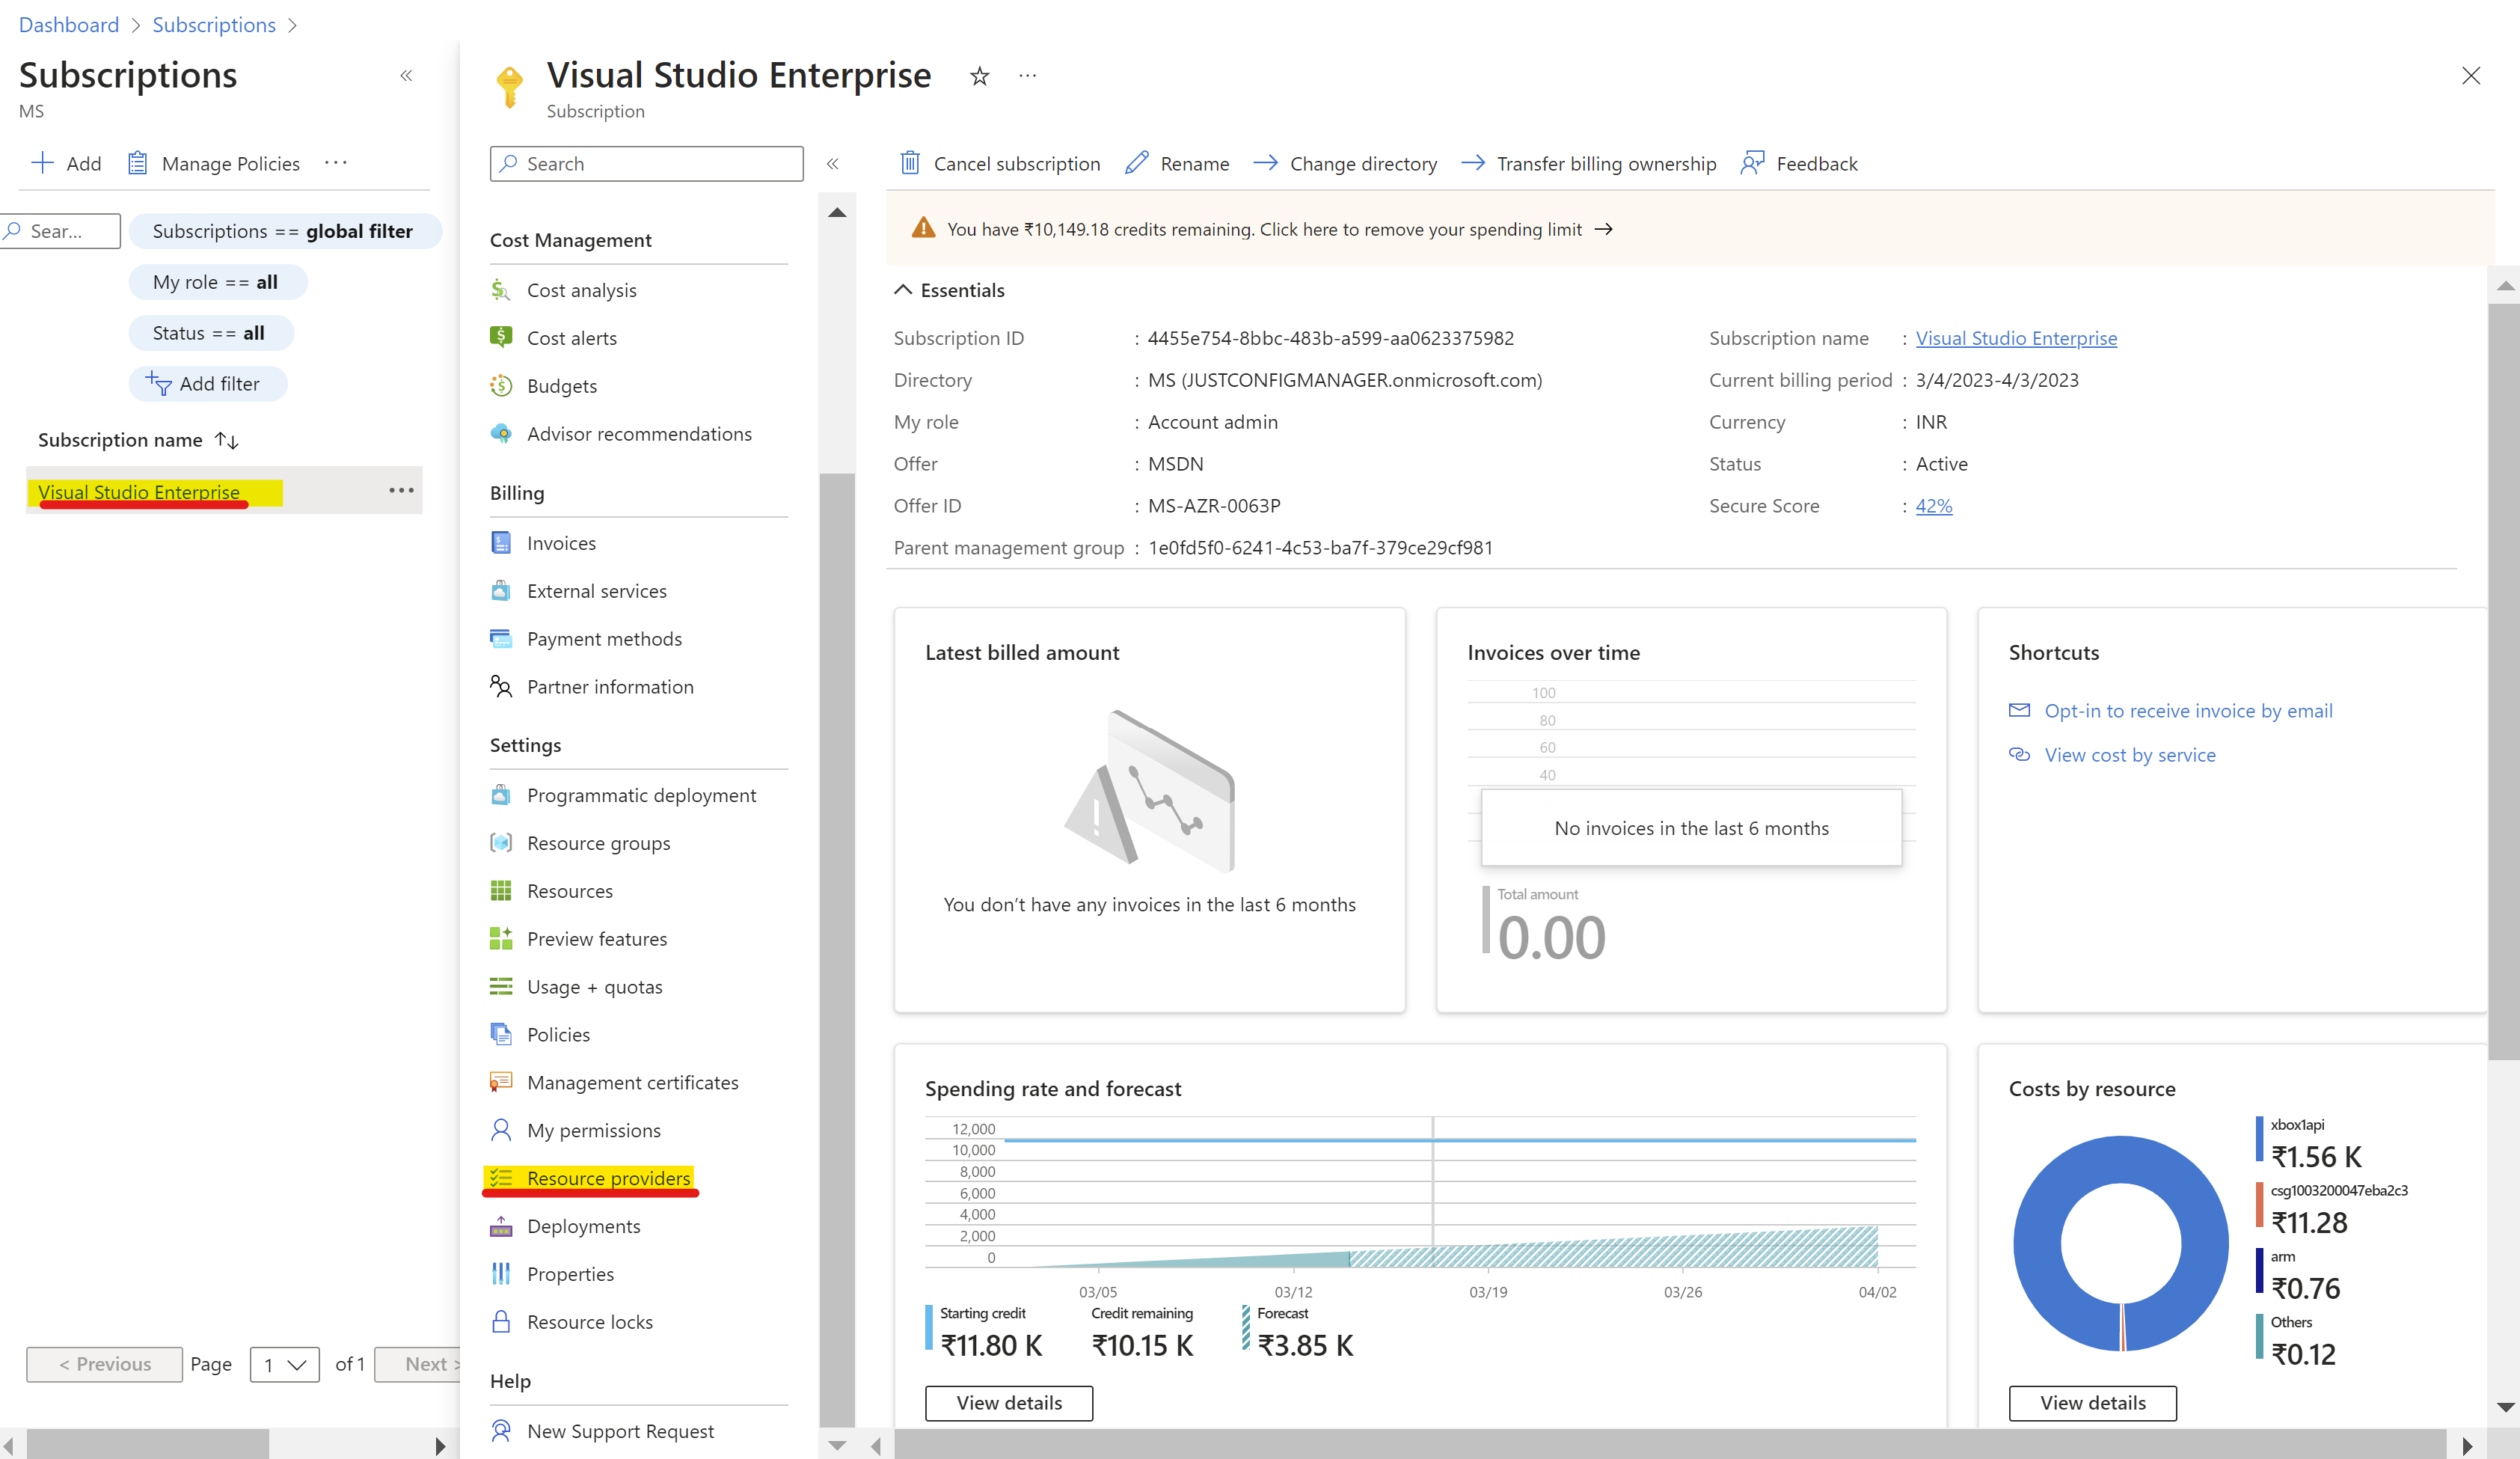Click in the resource menu Search field
Screen dimensions: 2520x1459
pyautogui.click(x=647, y=163)
